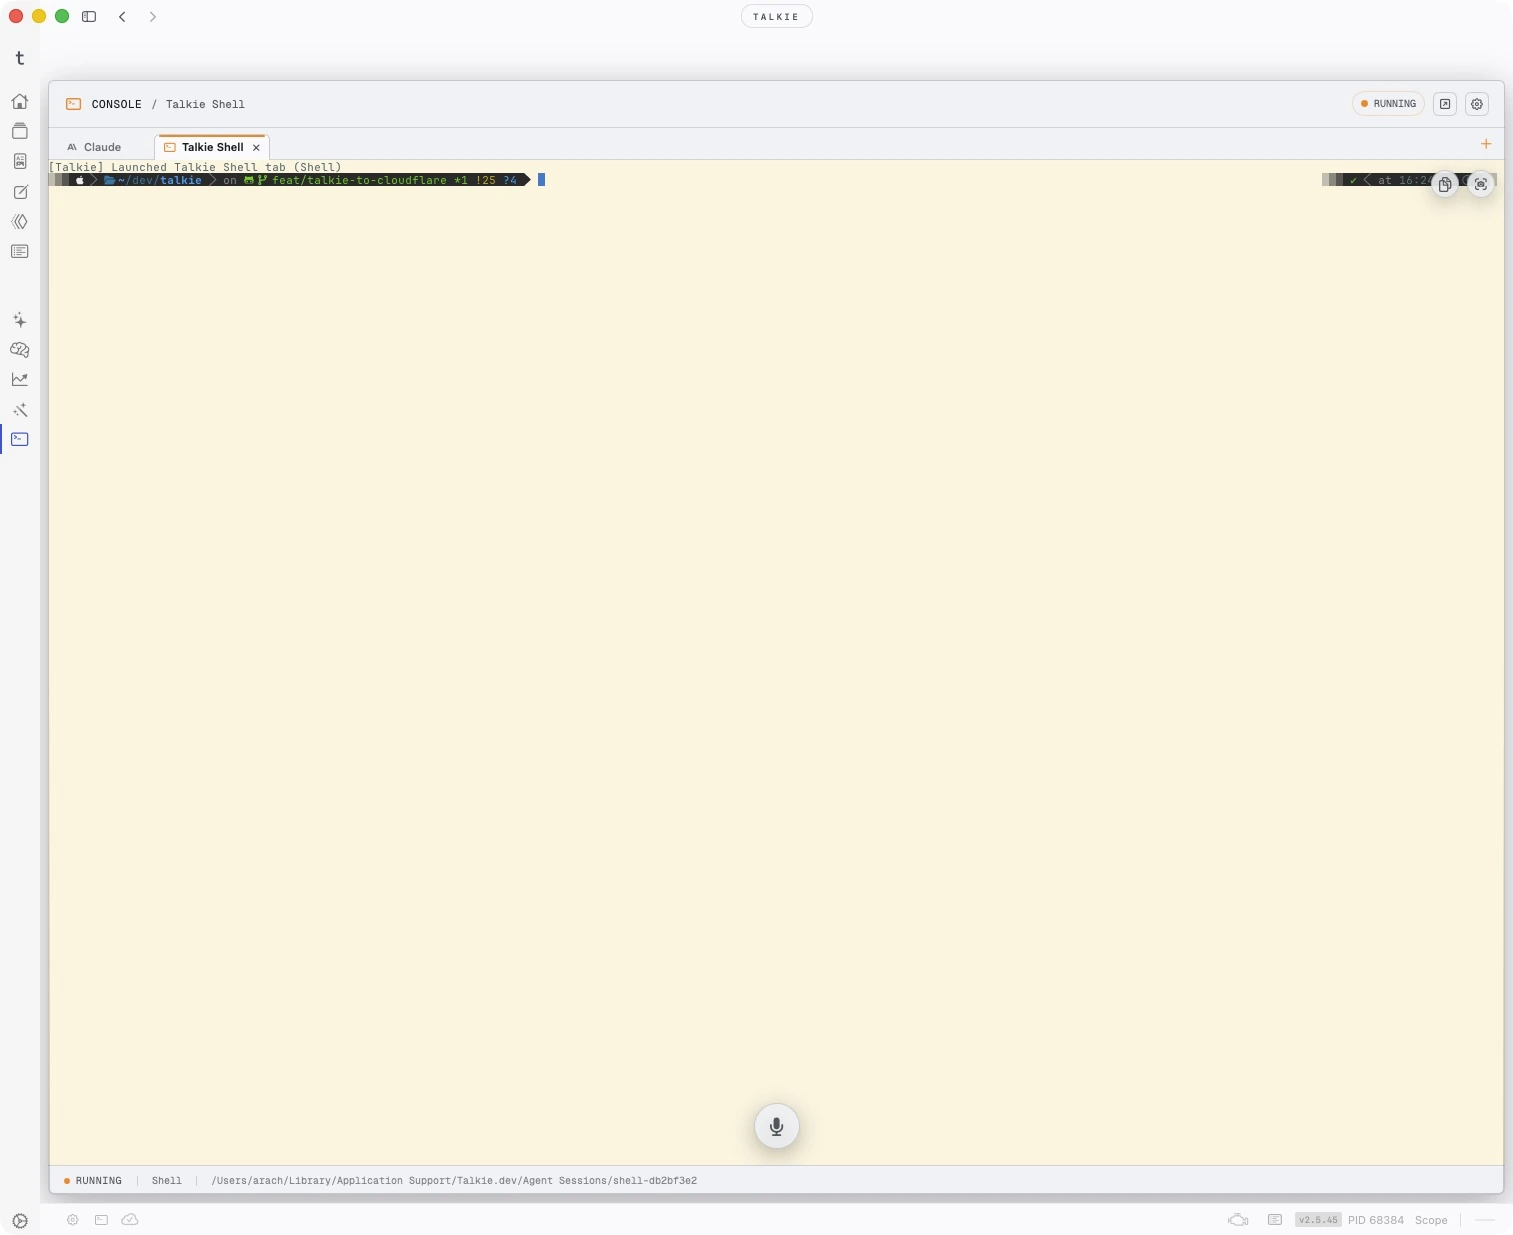This screenshot has height=1235, width=1513.
Task: Go forward with the right chevron
Action: [153, 17]
